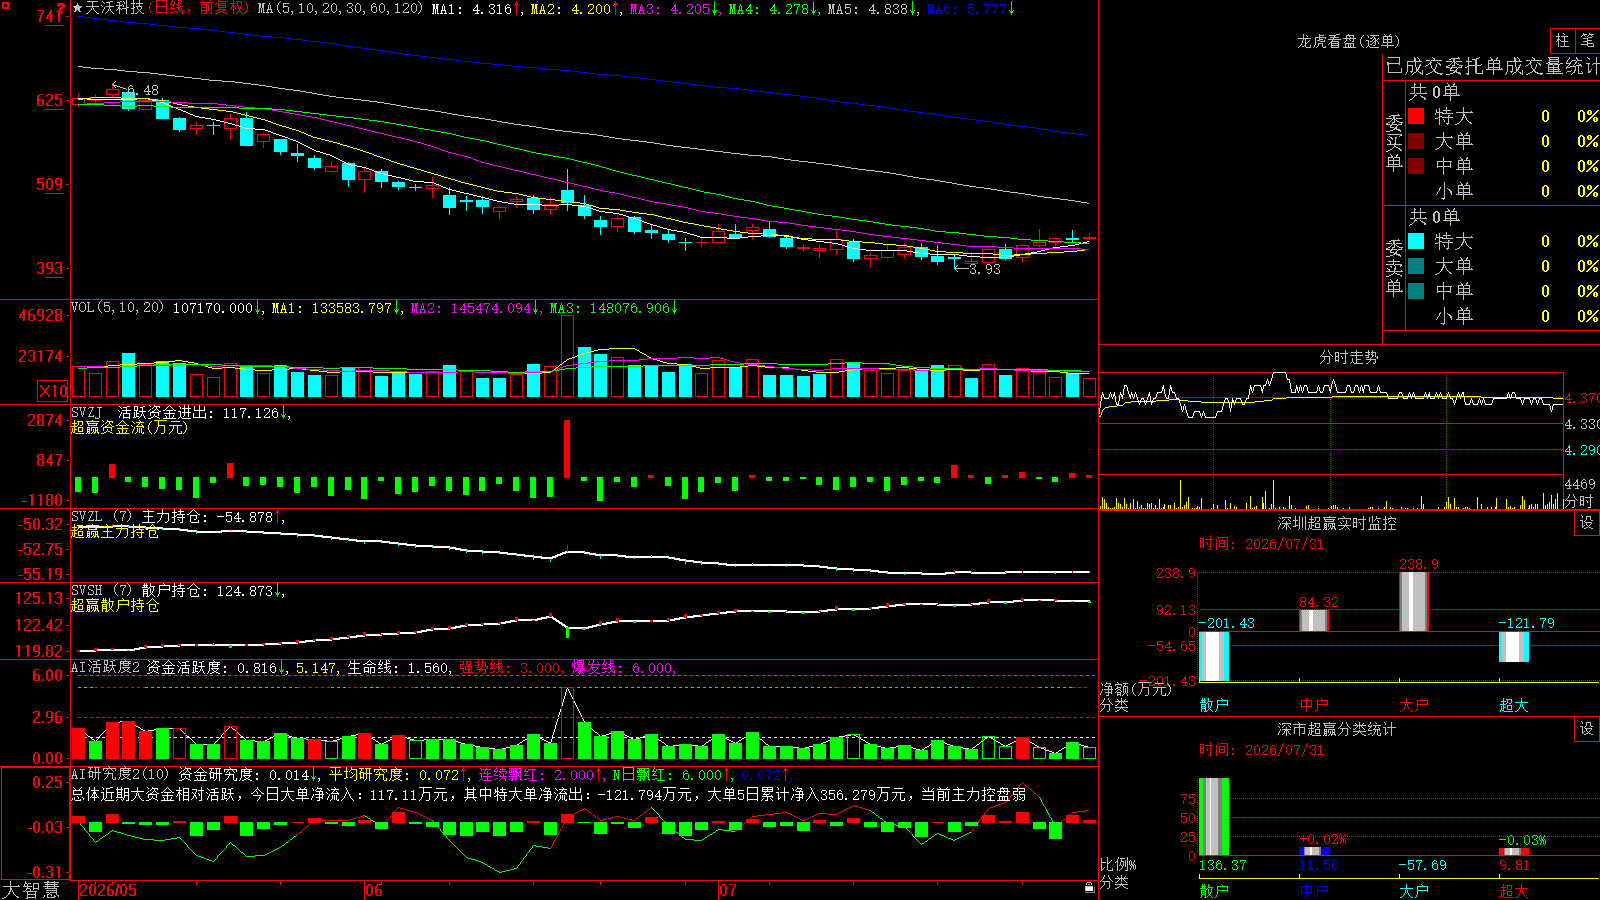This screenshot has height=900, width=1600.
Task: Click the MA6: 5.777 value
Action: (x=970, y=9)
